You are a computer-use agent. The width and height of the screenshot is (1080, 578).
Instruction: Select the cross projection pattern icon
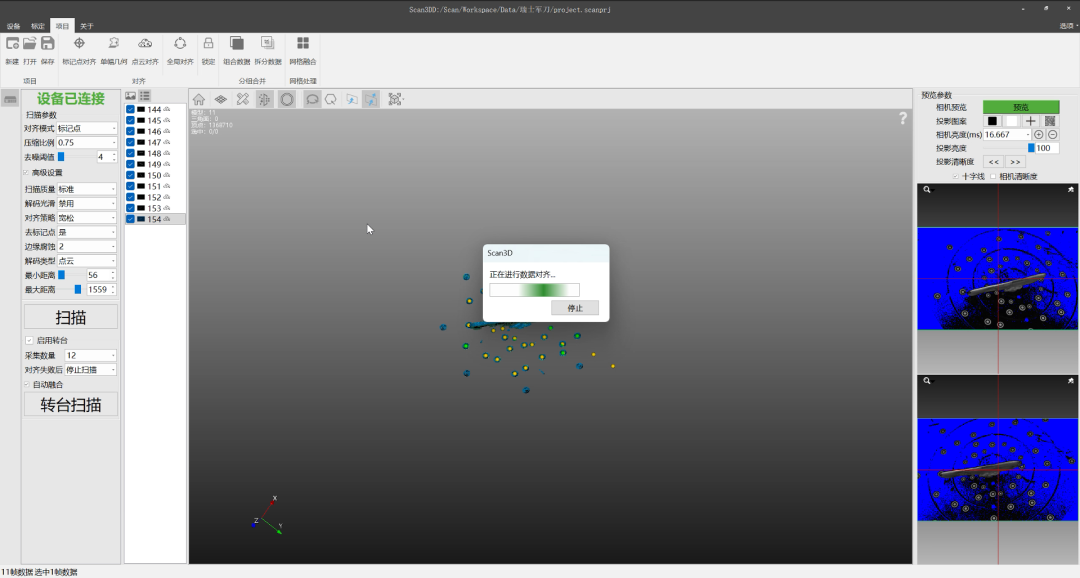[x=1030, y=121]
